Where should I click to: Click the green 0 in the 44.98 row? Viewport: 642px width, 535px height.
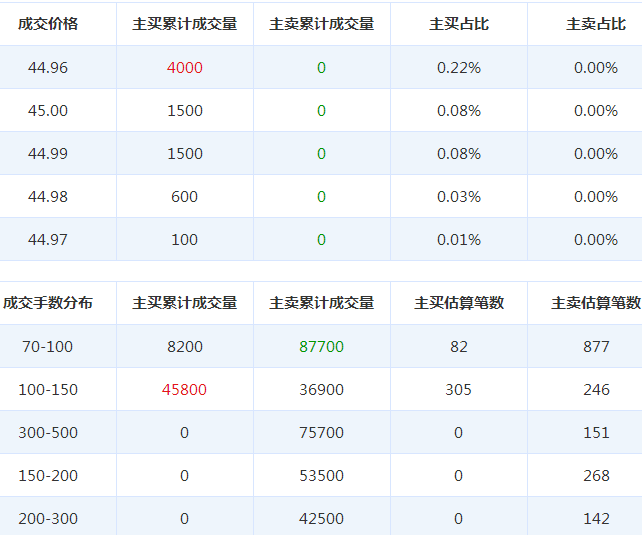pos(321,196)
